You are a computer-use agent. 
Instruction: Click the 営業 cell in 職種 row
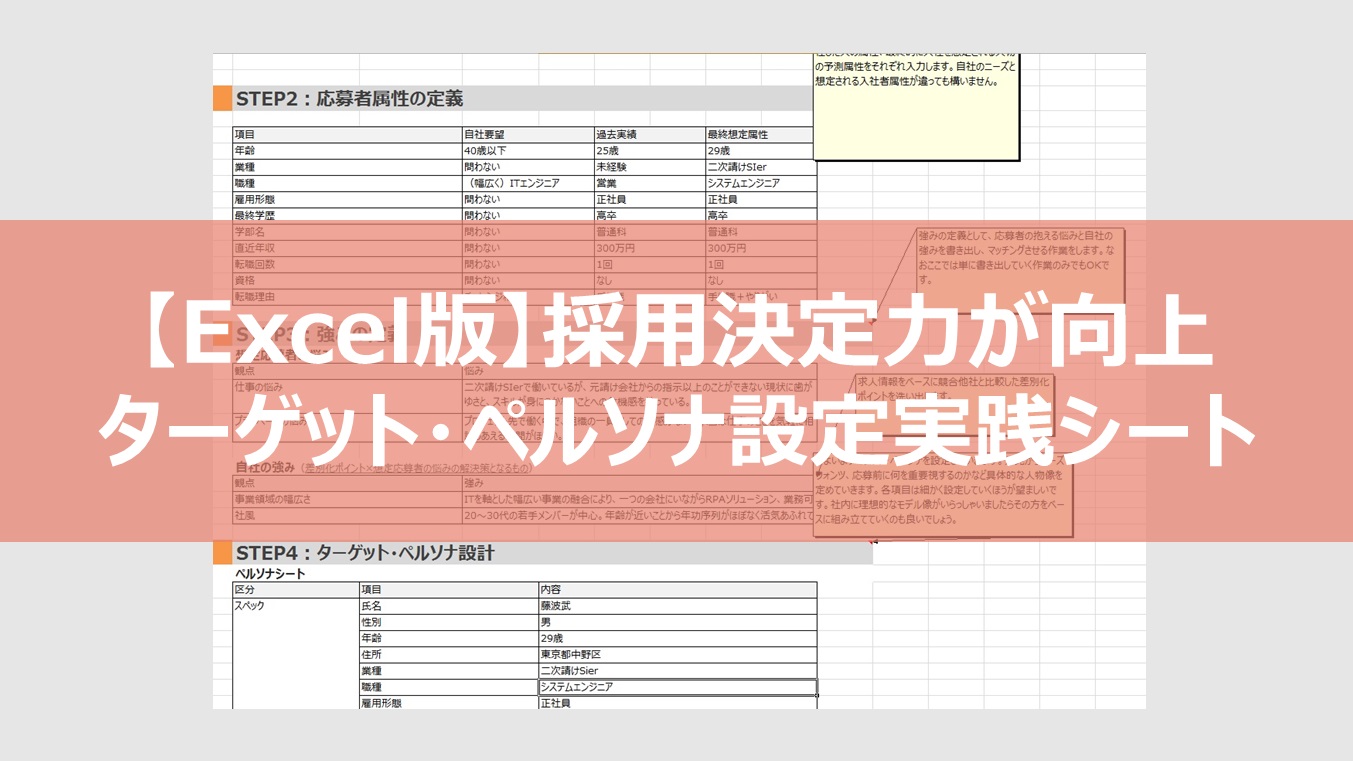coord(648,183)
